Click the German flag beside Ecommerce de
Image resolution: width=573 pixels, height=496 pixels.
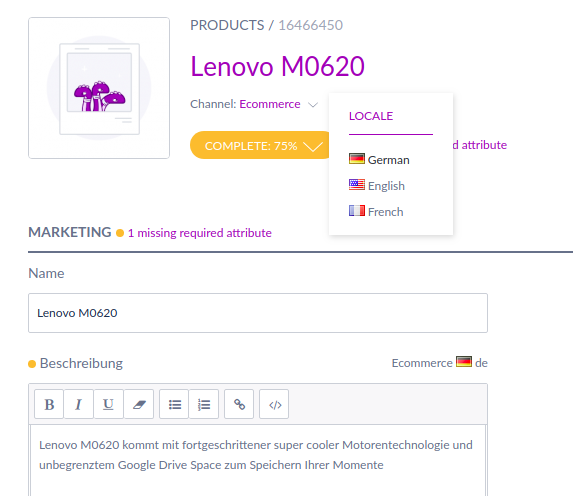(464, 361)
